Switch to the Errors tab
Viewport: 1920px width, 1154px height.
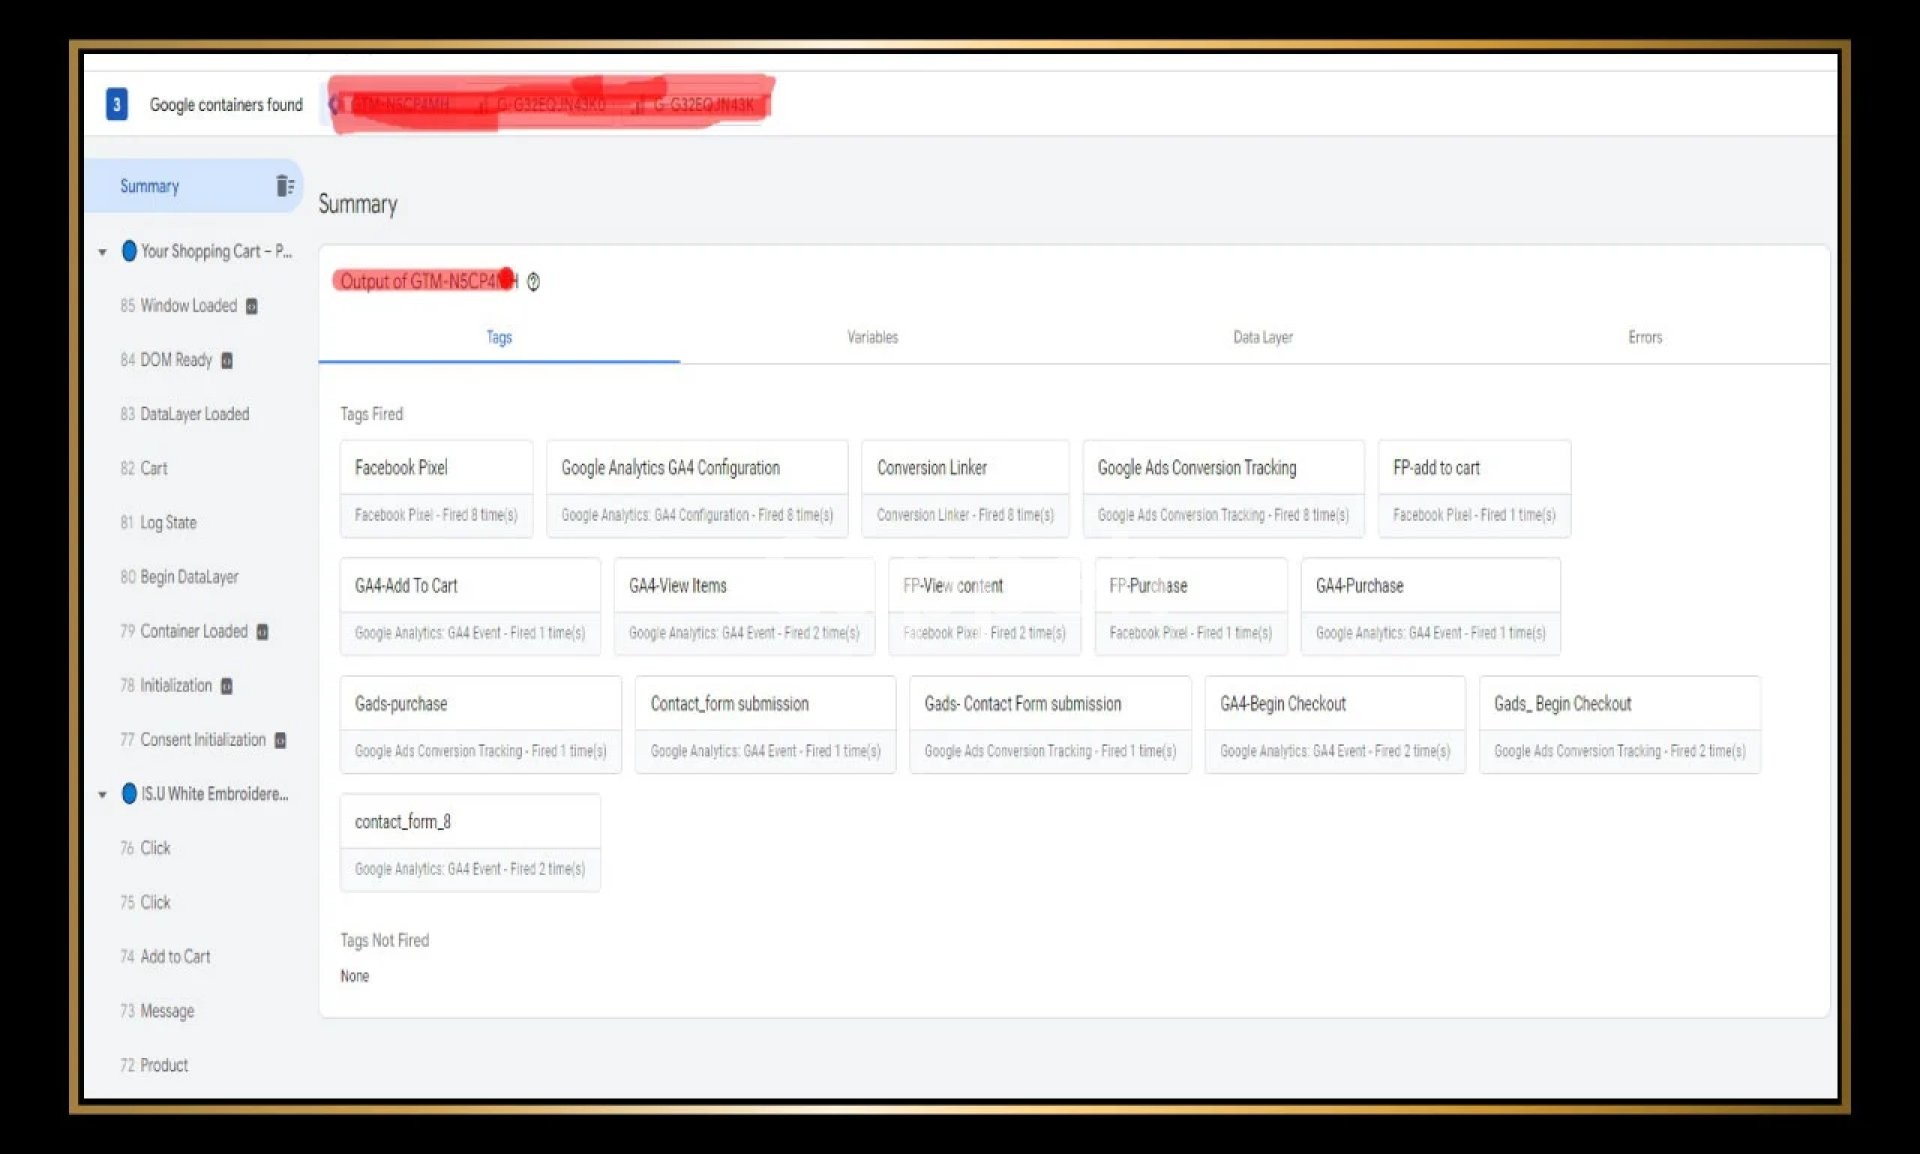click(1644, 337)
